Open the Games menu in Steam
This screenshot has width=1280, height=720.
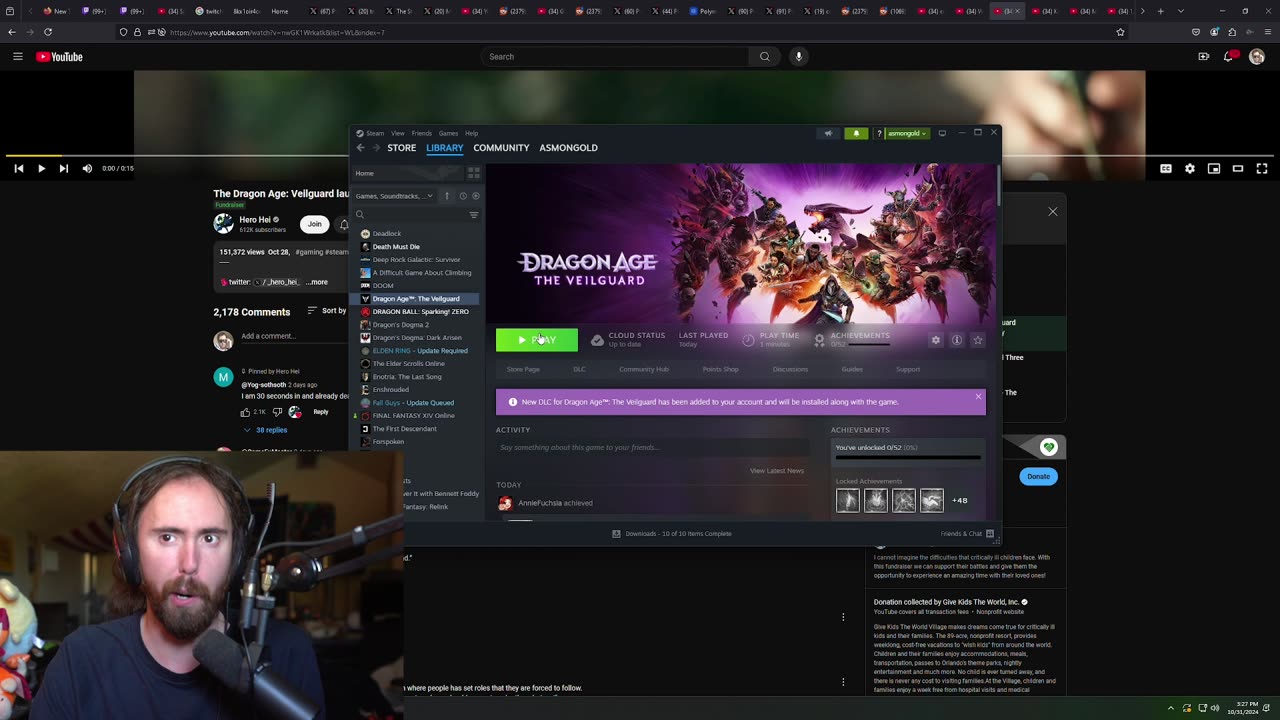[x=448, y=133]
